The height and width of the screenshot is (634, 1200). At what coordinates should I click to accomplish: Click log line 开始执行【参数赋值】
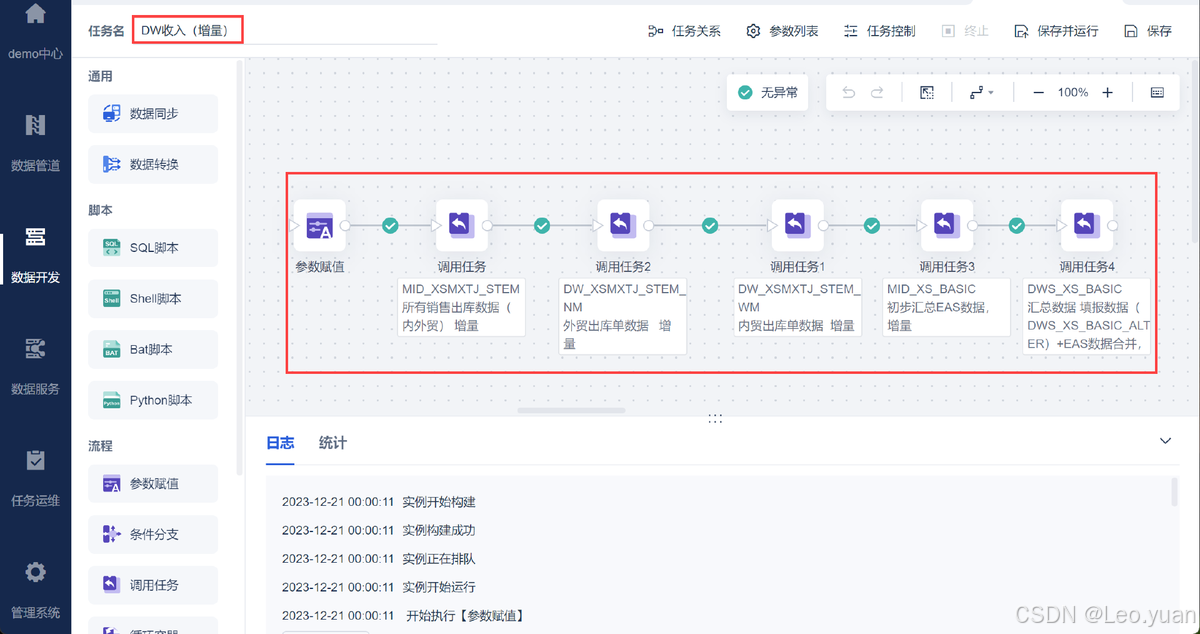point(403,615)
